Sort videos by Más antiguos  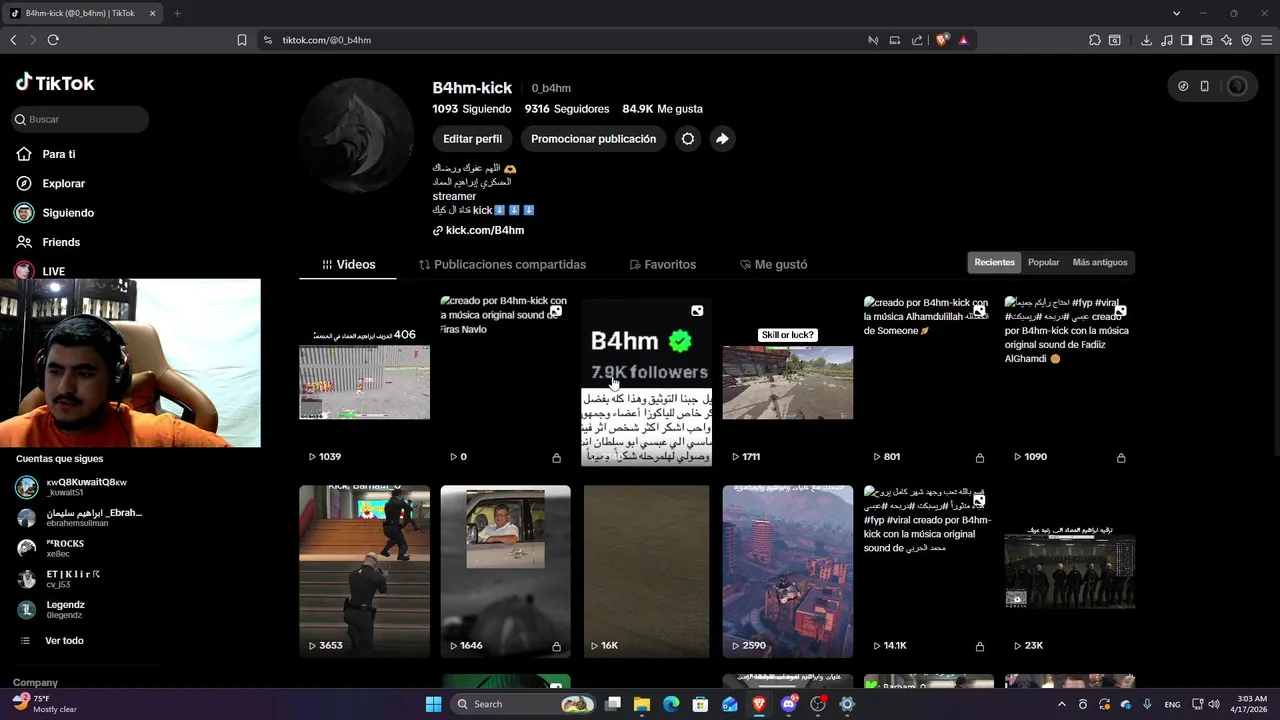click(x=1100, y=262)
